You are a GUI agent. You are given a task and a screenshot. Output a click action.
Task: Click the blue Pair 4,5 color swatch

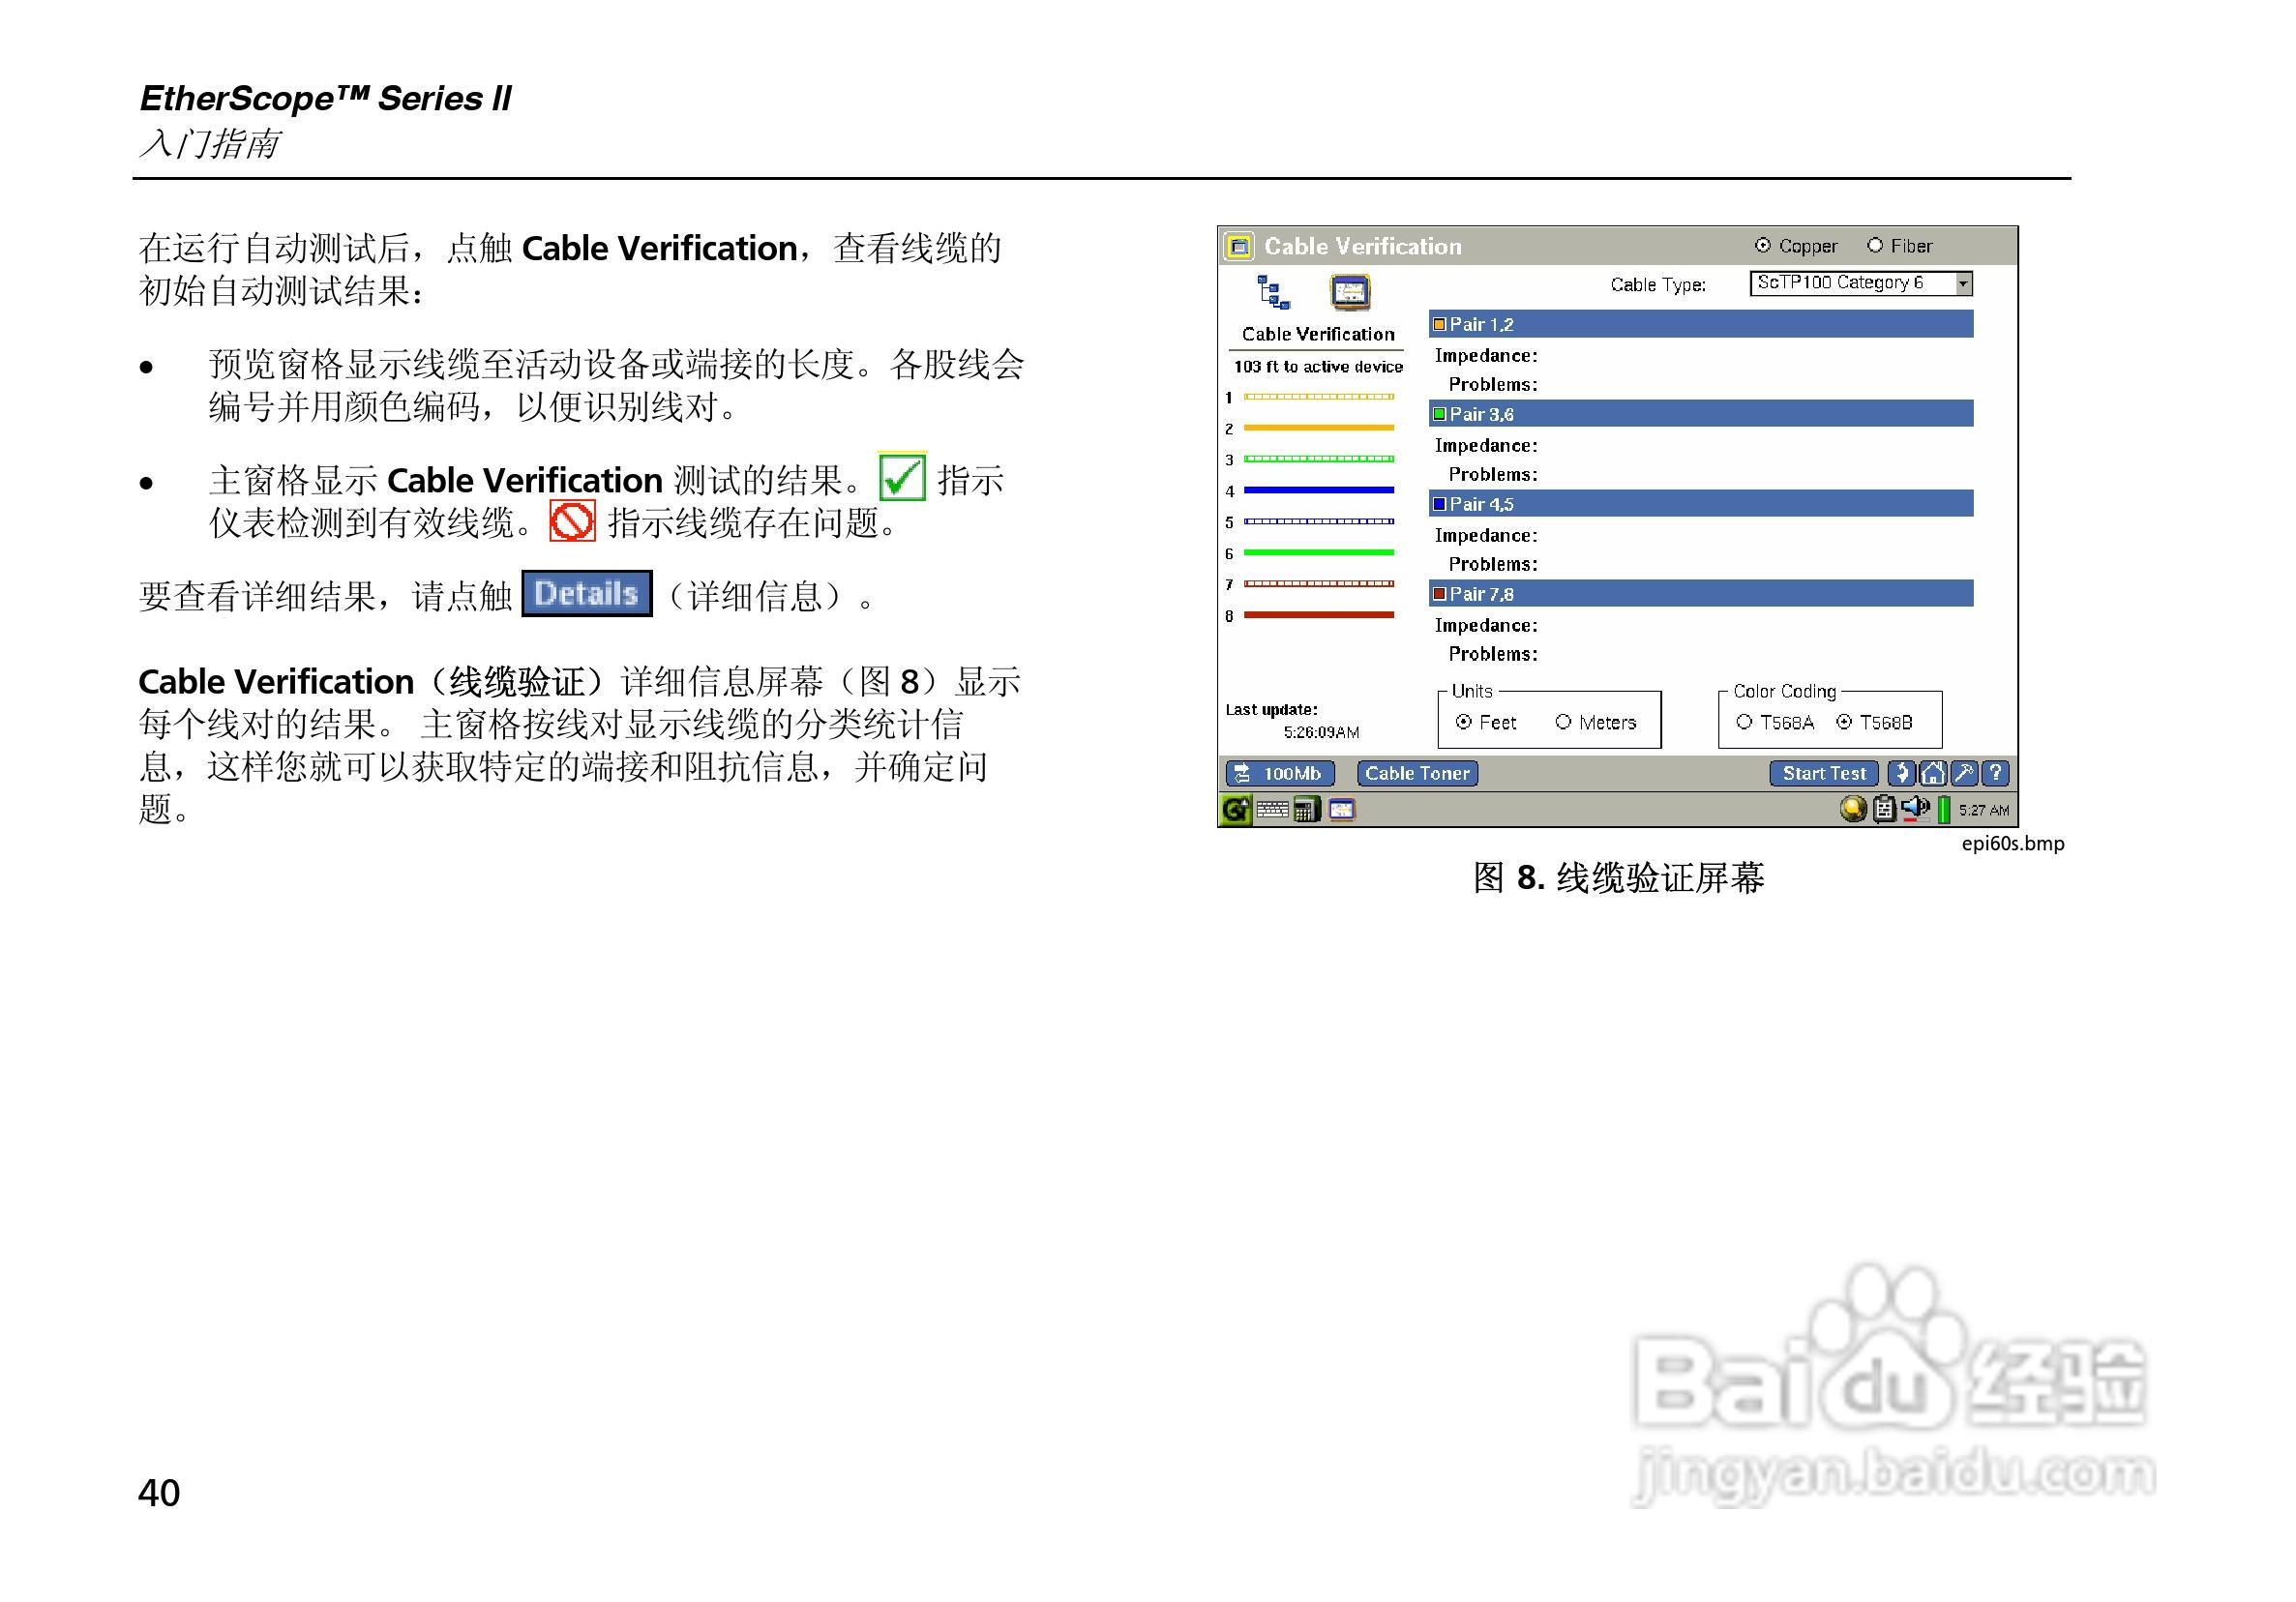(1440, 504)
